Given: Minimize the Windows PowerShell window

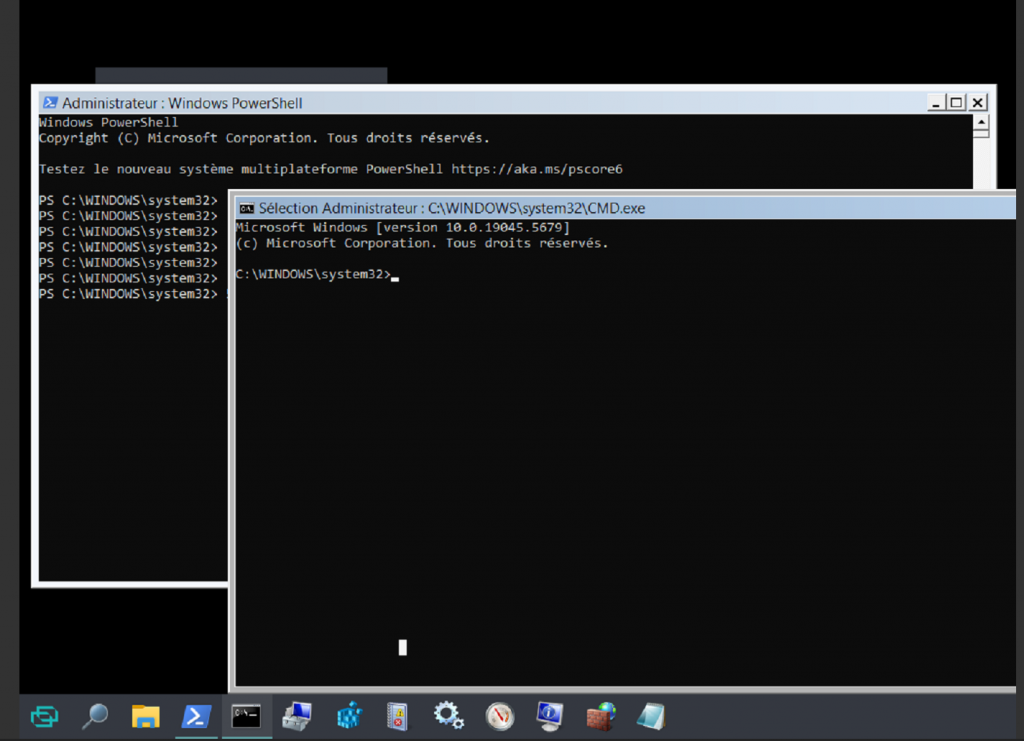Looking at the screenshot, I should 936,102.
